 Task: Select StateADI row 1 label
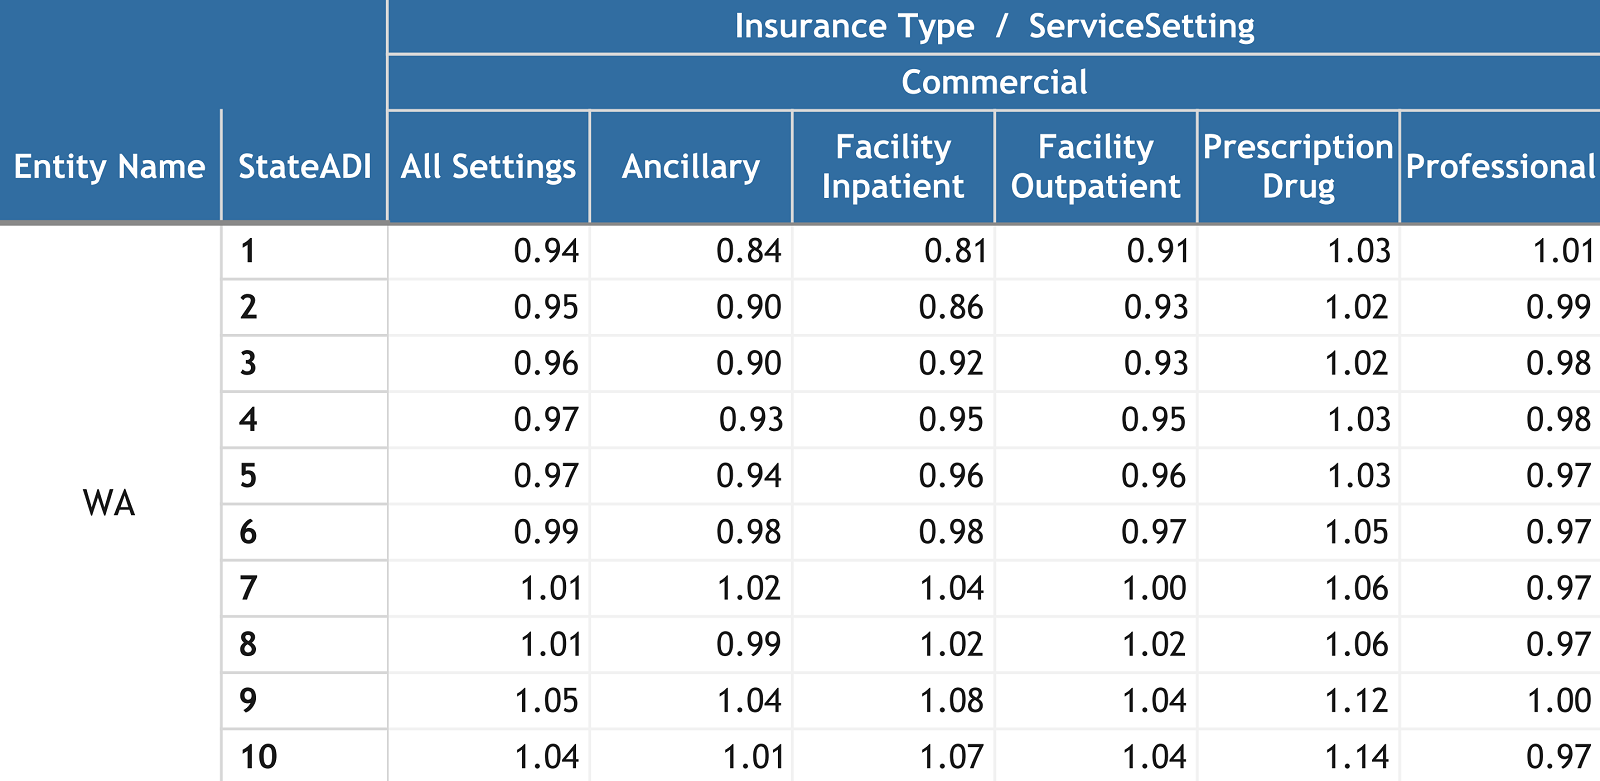249,251
